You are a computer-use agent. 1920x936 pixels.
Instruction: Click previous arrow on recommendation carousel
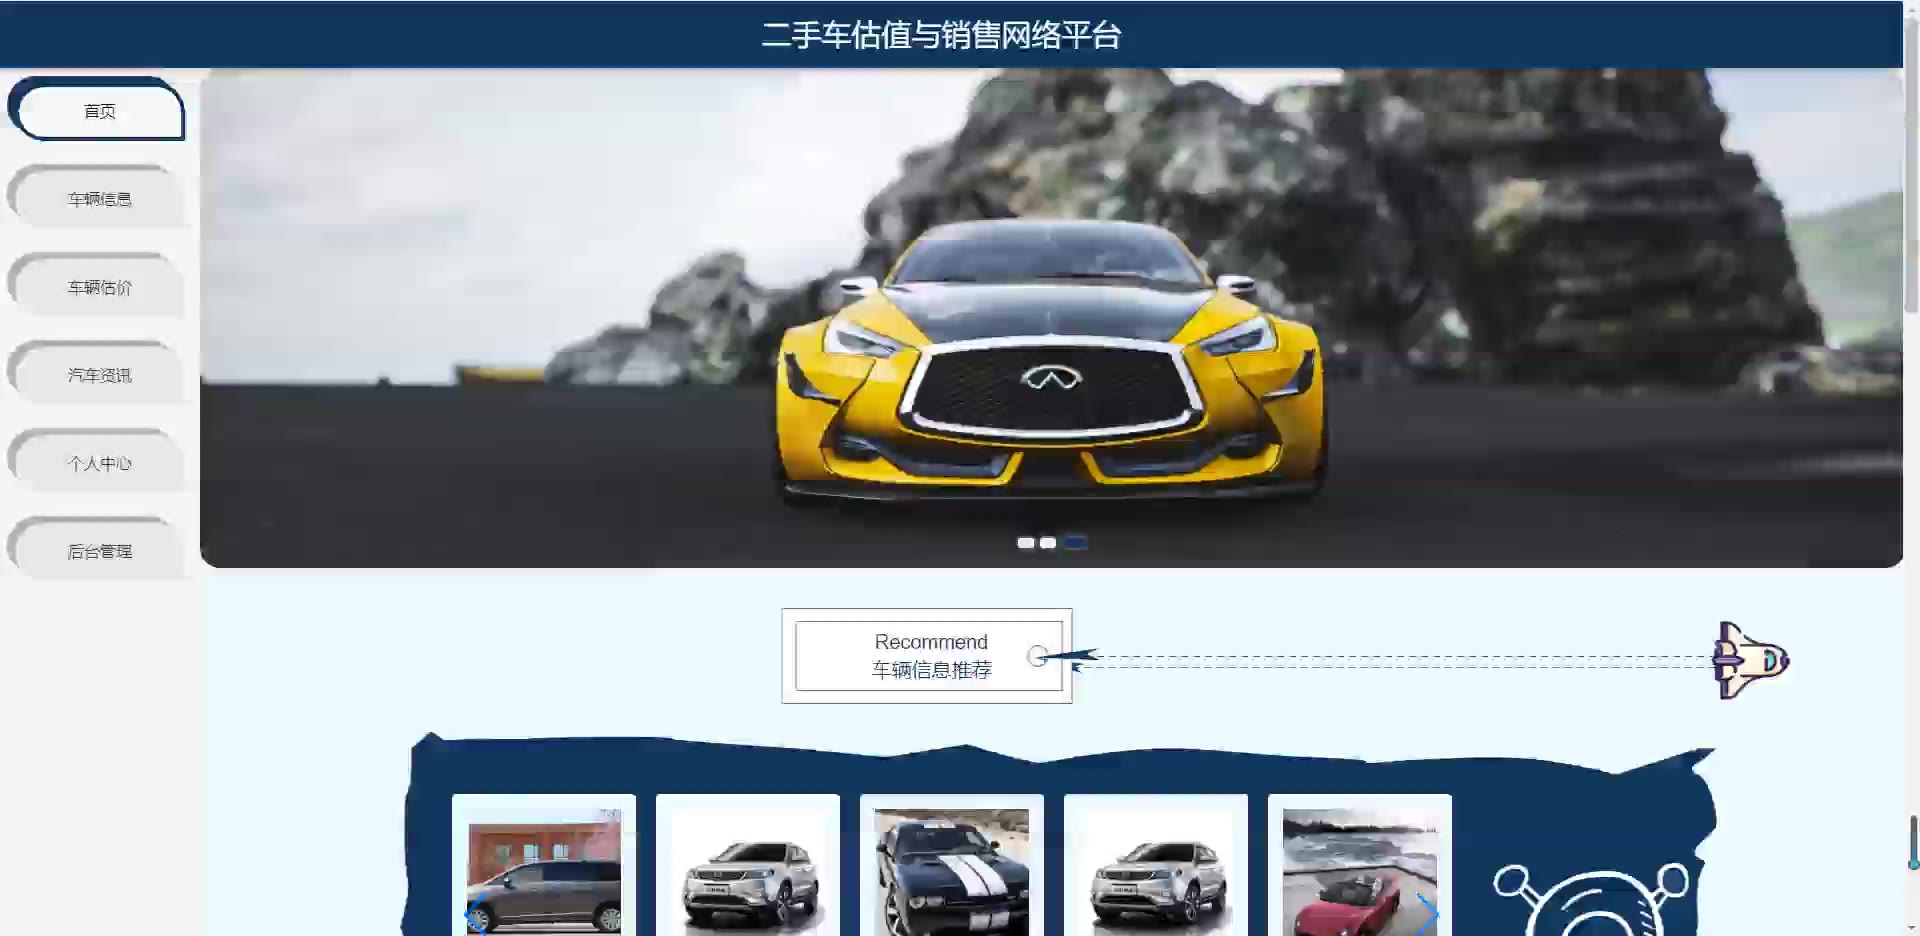click(476, 915)
